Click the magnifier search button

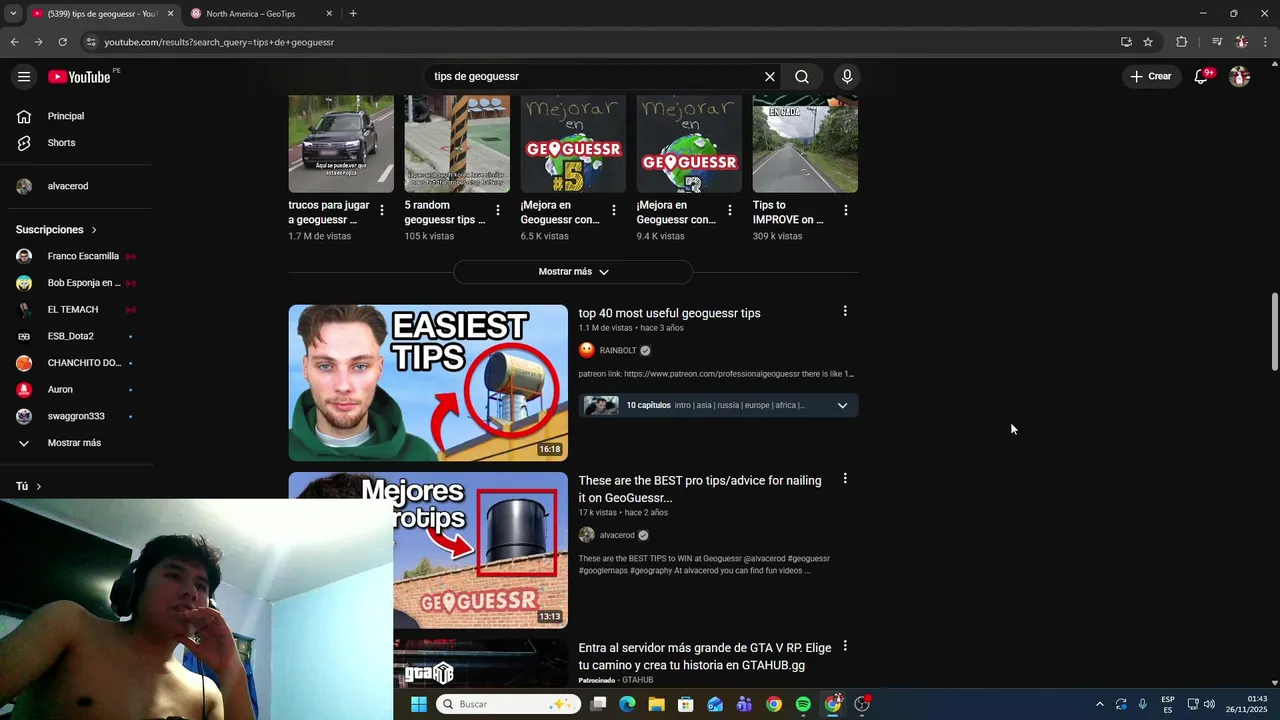coord(802,77)
